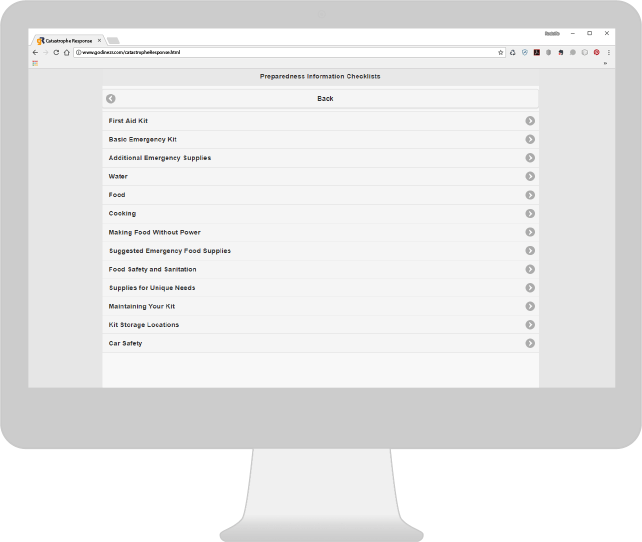This screenshot has width=642, height=542.
Task: Expand Suggested Emergency Food Supplies chevron
Action: click(x=530, y=251)
